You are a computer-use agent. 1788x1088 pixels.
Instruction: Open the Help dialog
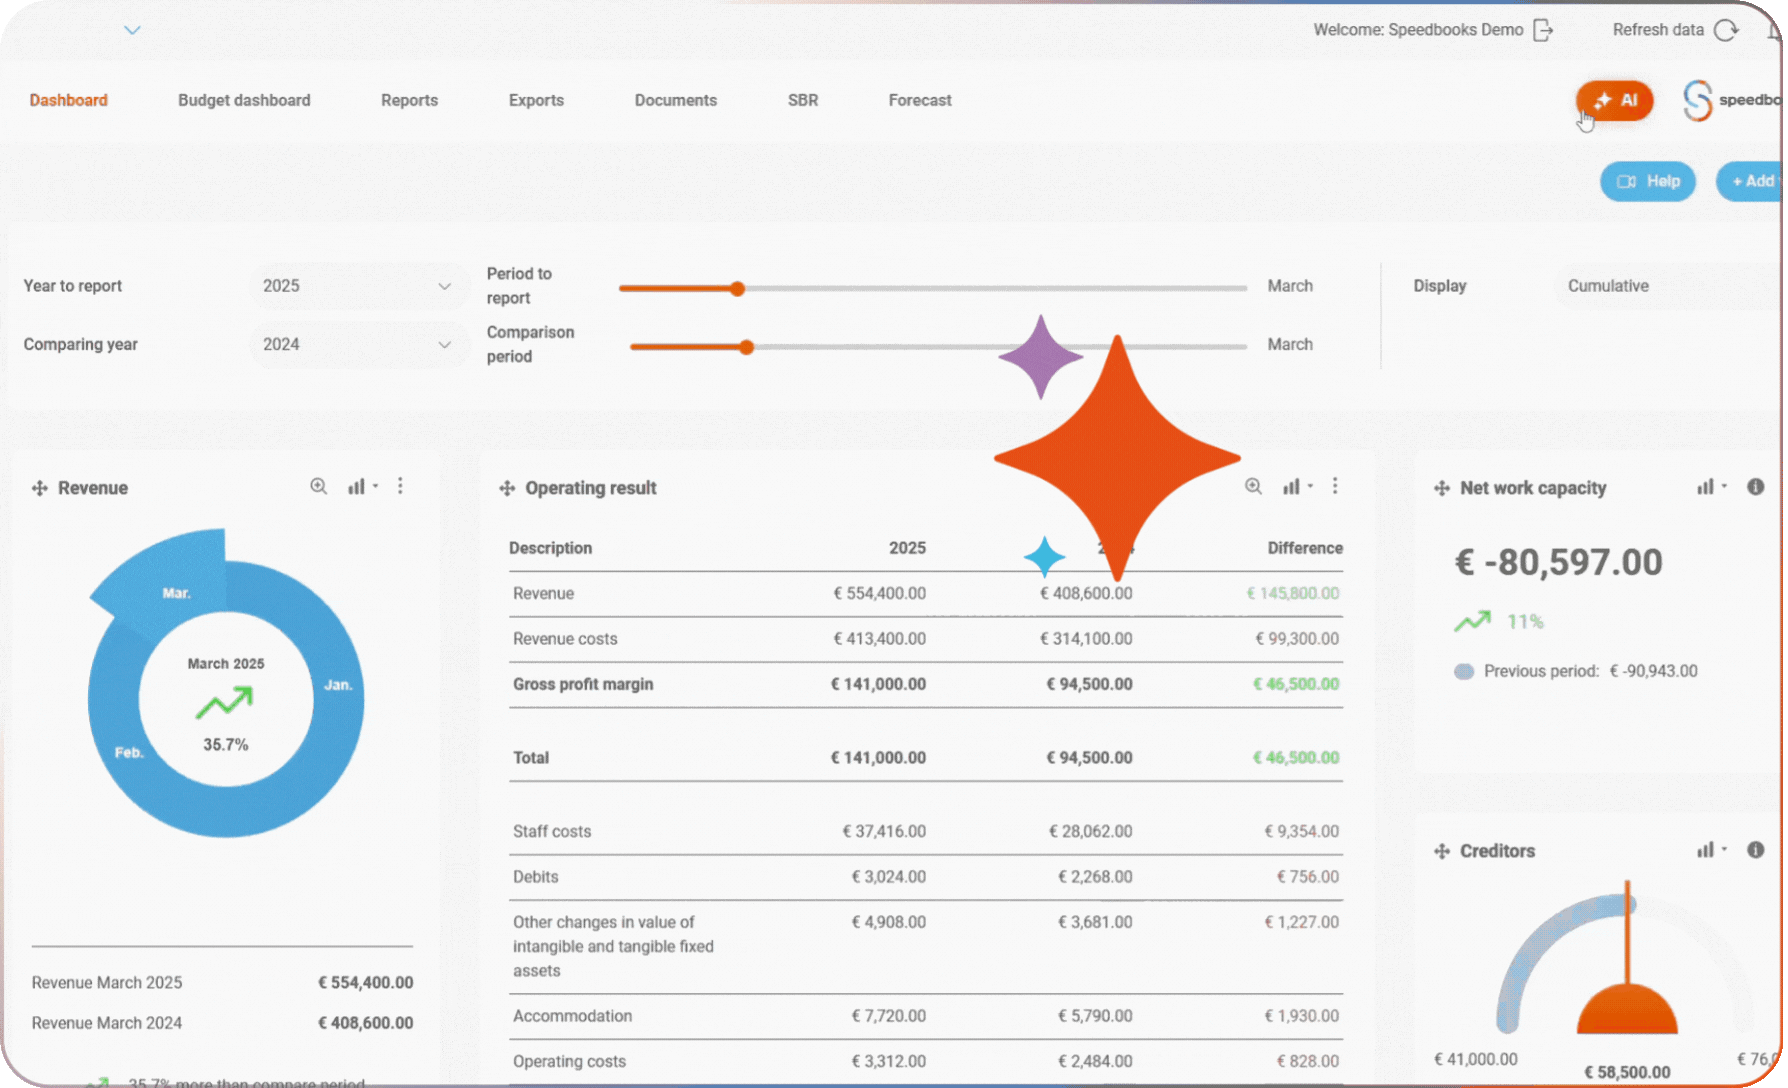coord(1647,181)
